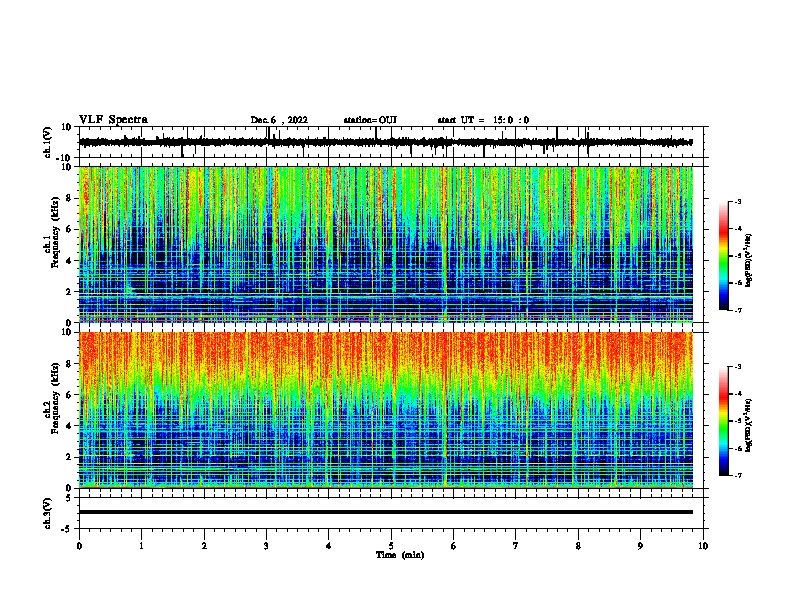Click time axis tick label '4'

pos(329,546)
